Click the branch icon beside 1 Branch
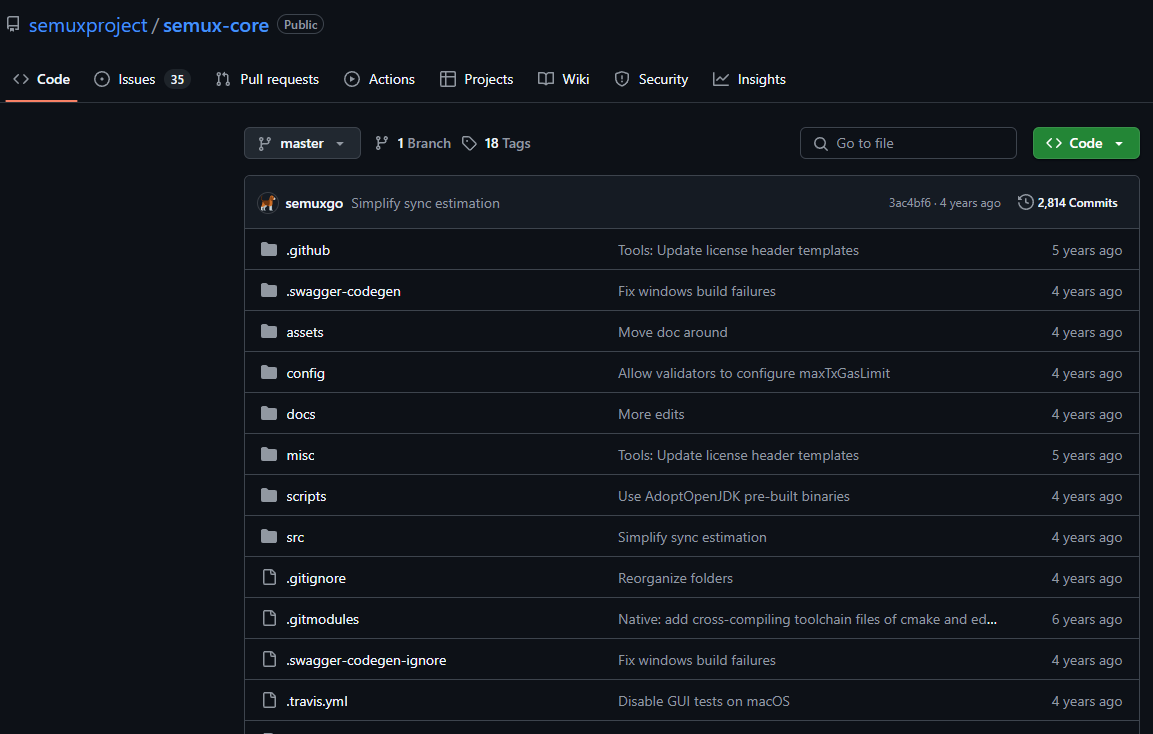 point(382,143)
